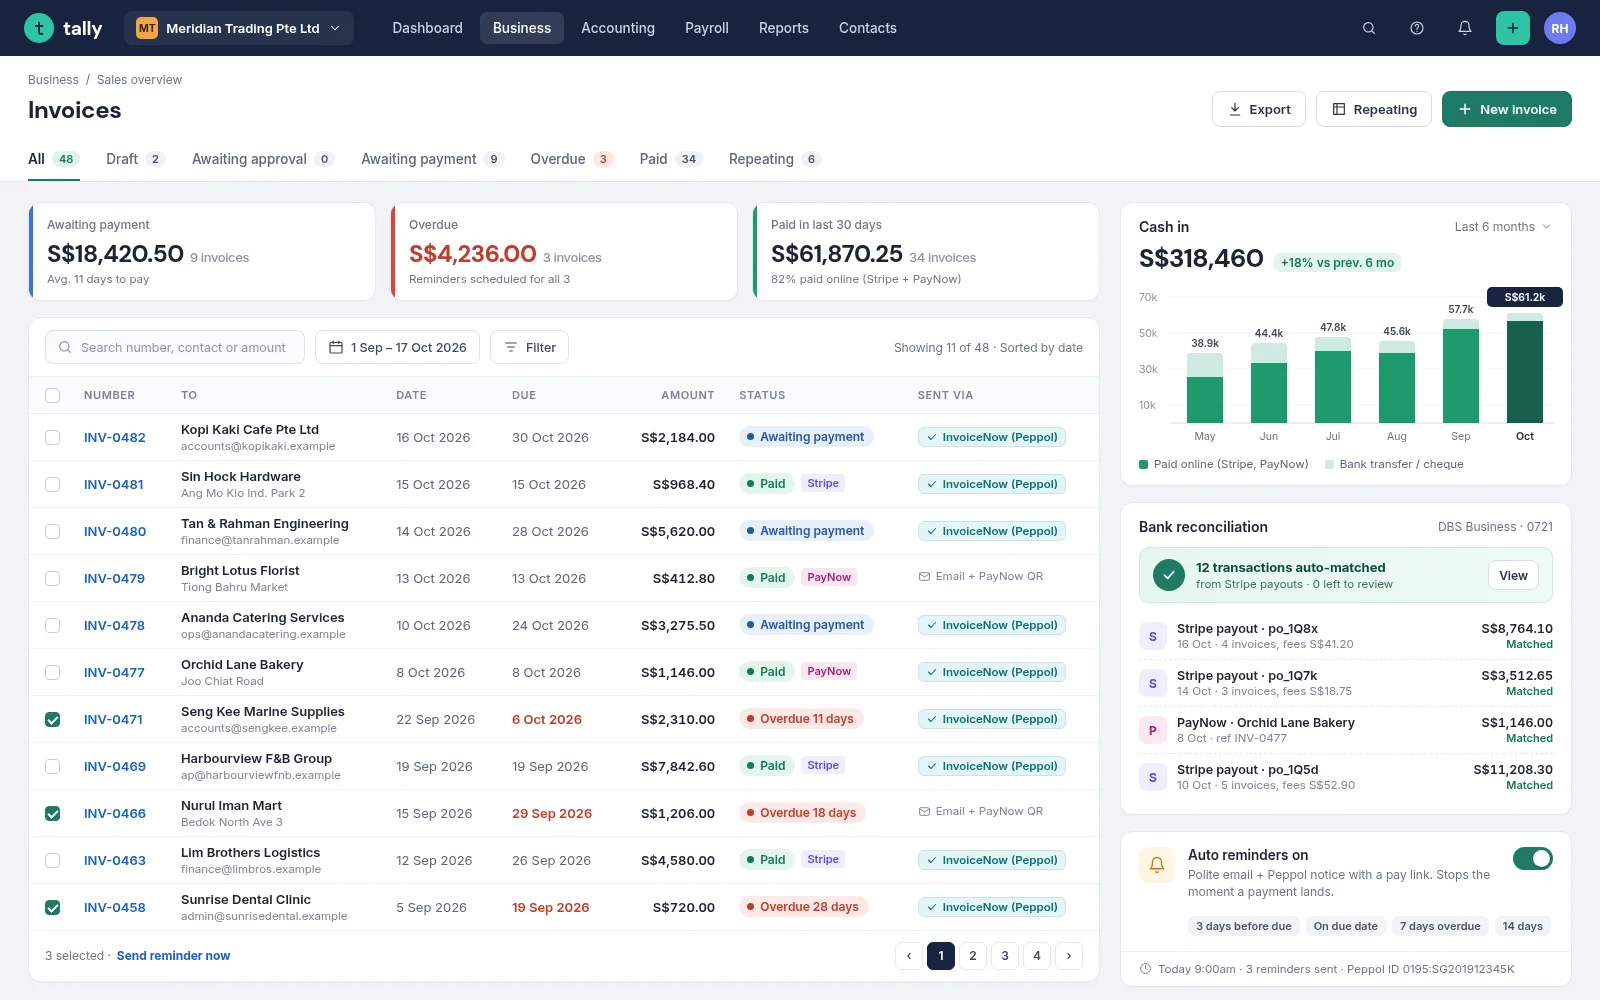The width and height of the screenshot is (1600, 1000).
Task: Click the calendar icon in date range
Action: [336, 347]
